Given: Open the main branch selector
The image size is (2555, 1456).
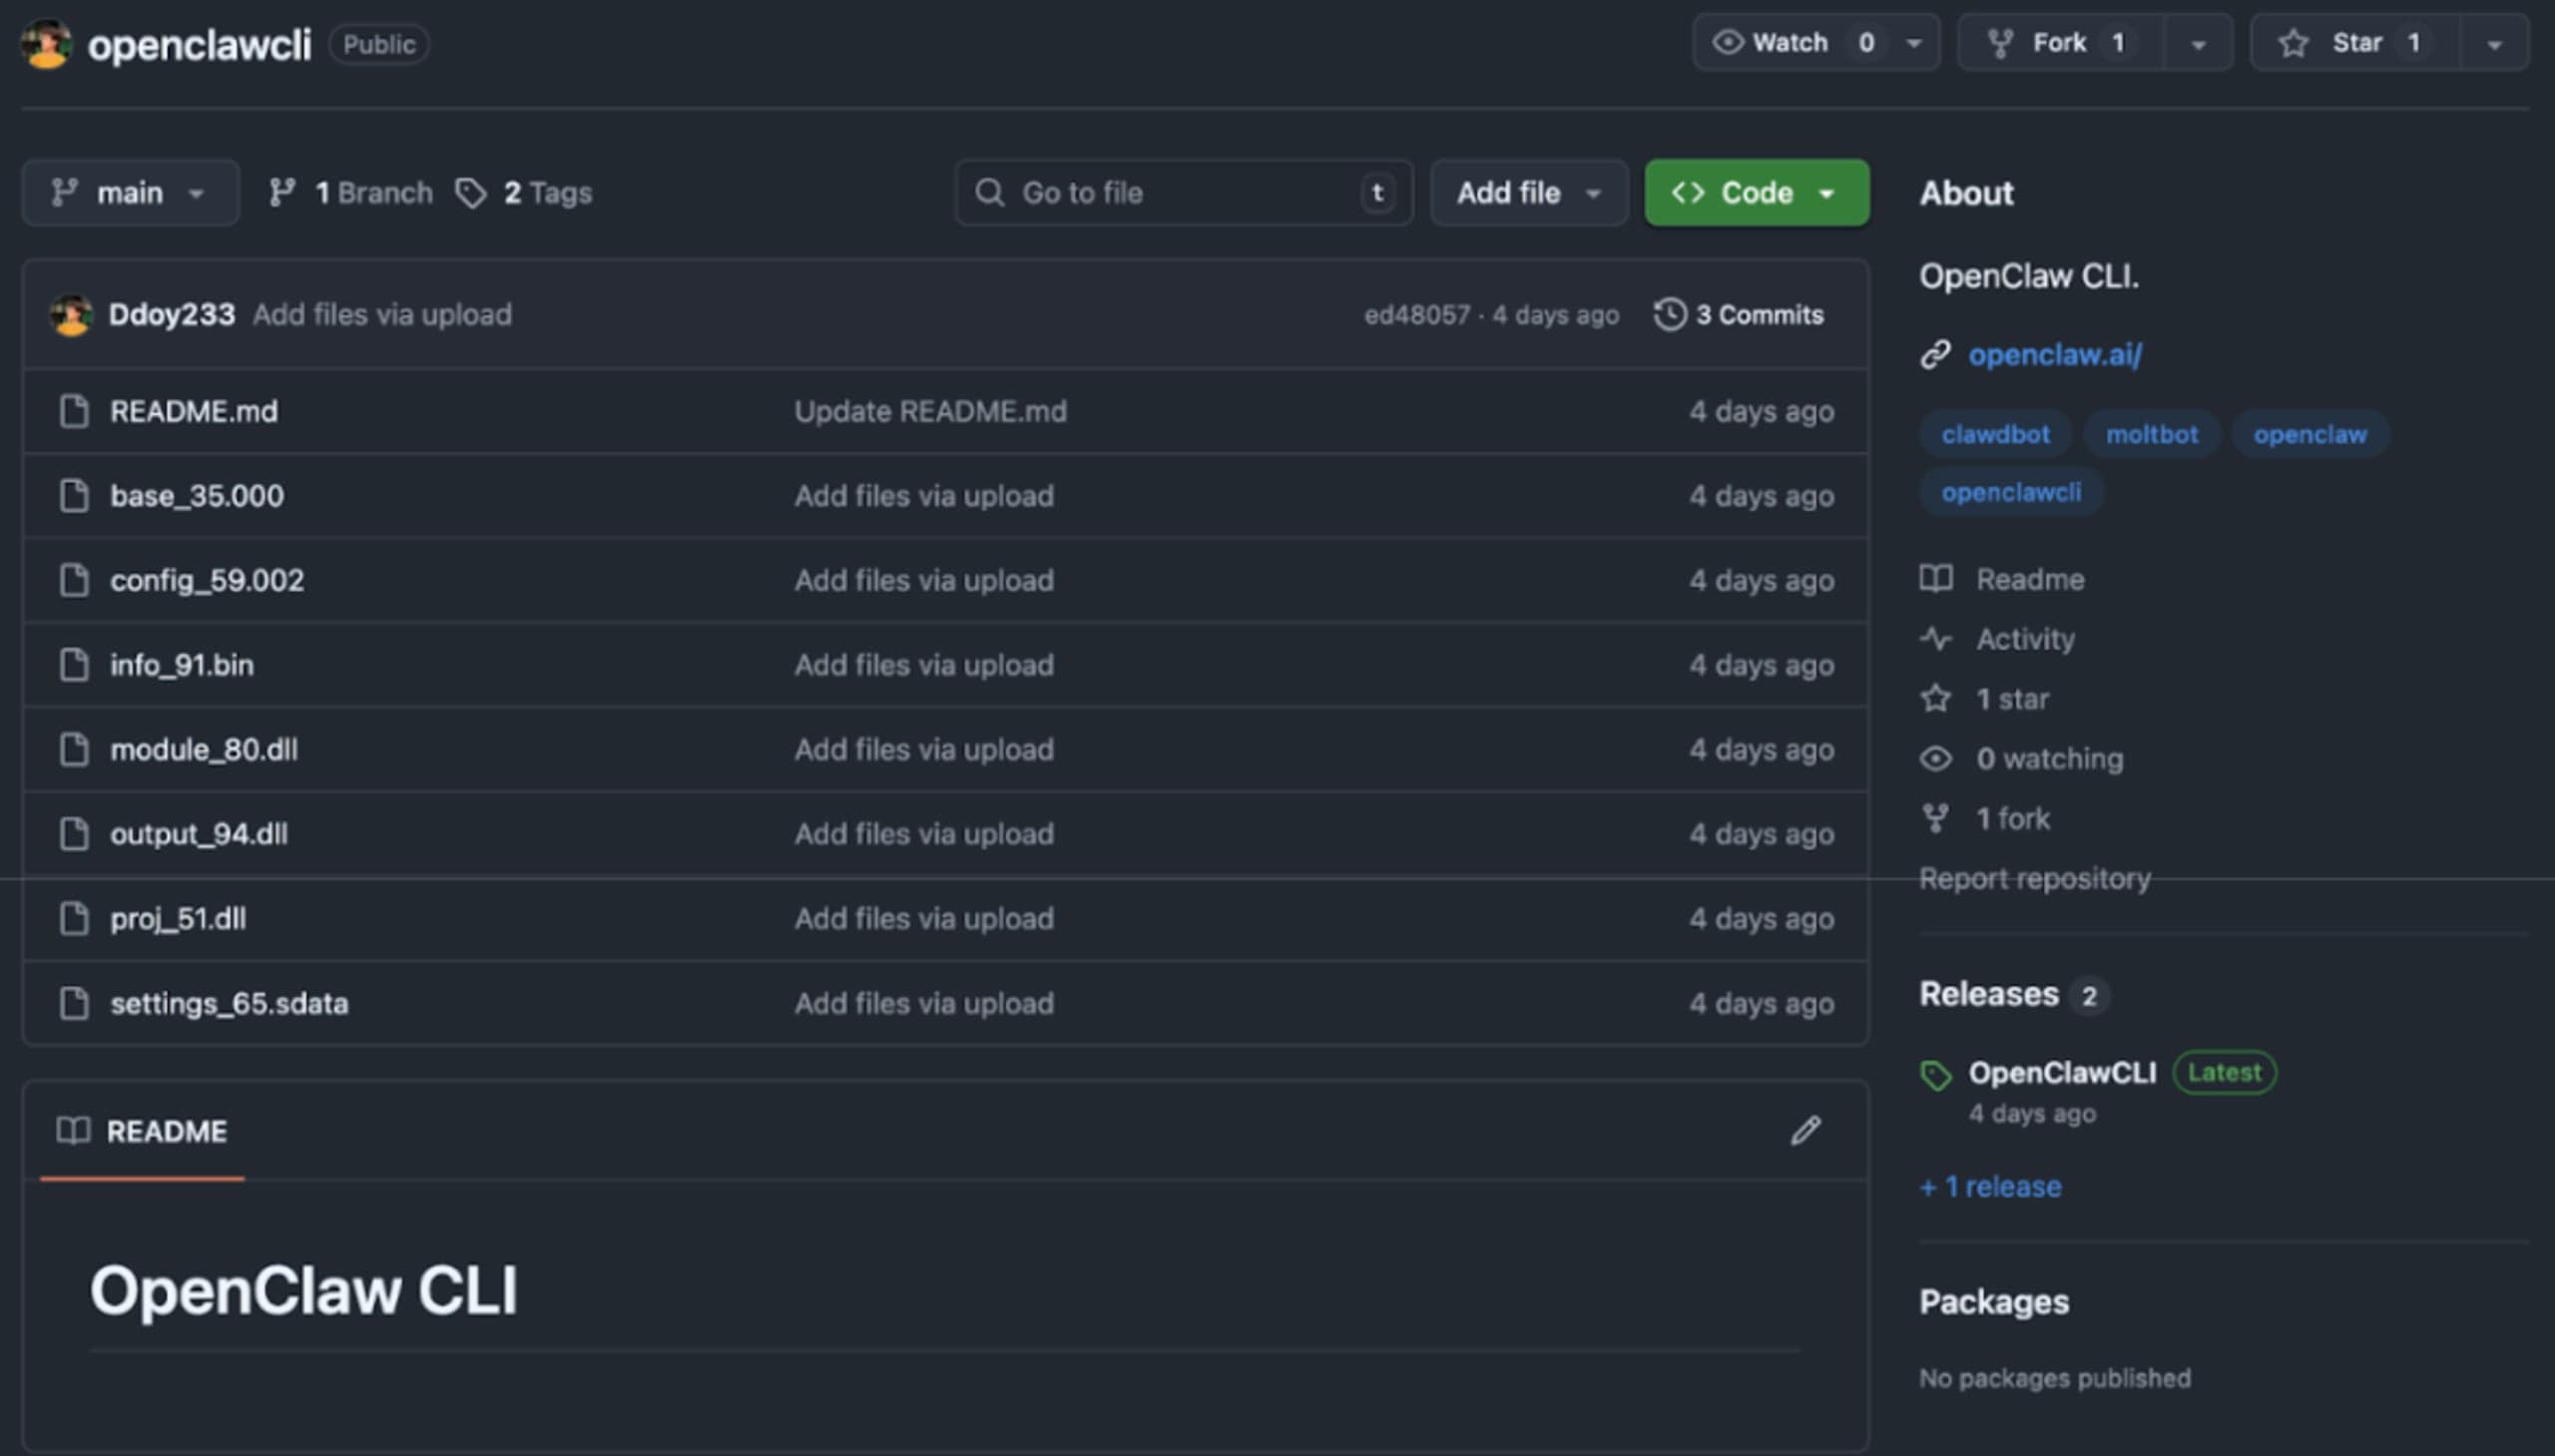Looking at the screenshot, I should (x=130, y=192).
